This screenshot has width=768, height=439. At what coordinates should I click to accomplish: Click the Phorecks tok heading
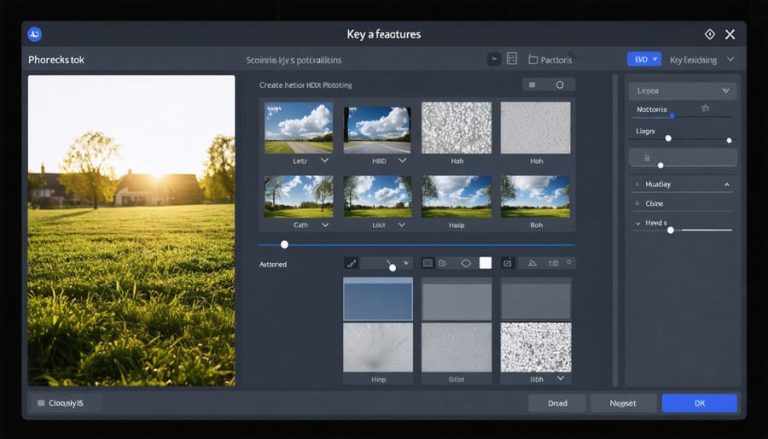coord(56,60)
